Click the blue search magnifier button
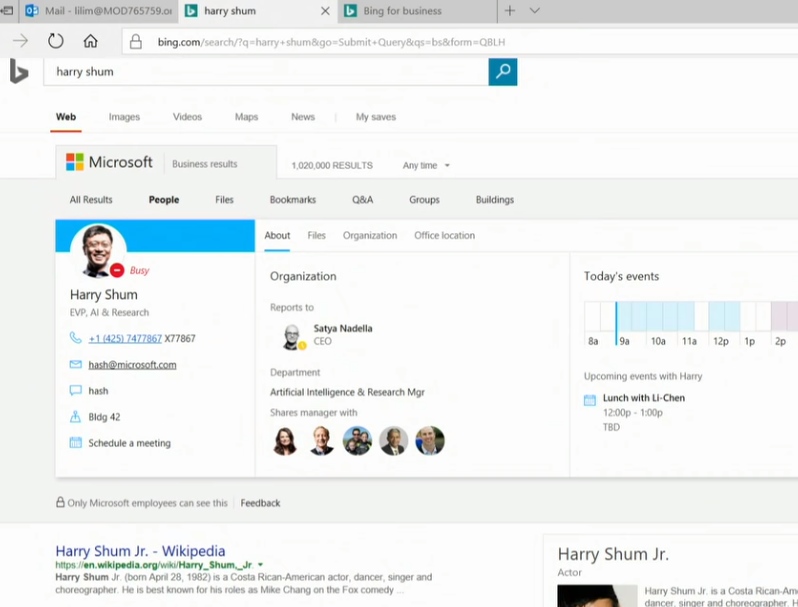 point(502,71)
